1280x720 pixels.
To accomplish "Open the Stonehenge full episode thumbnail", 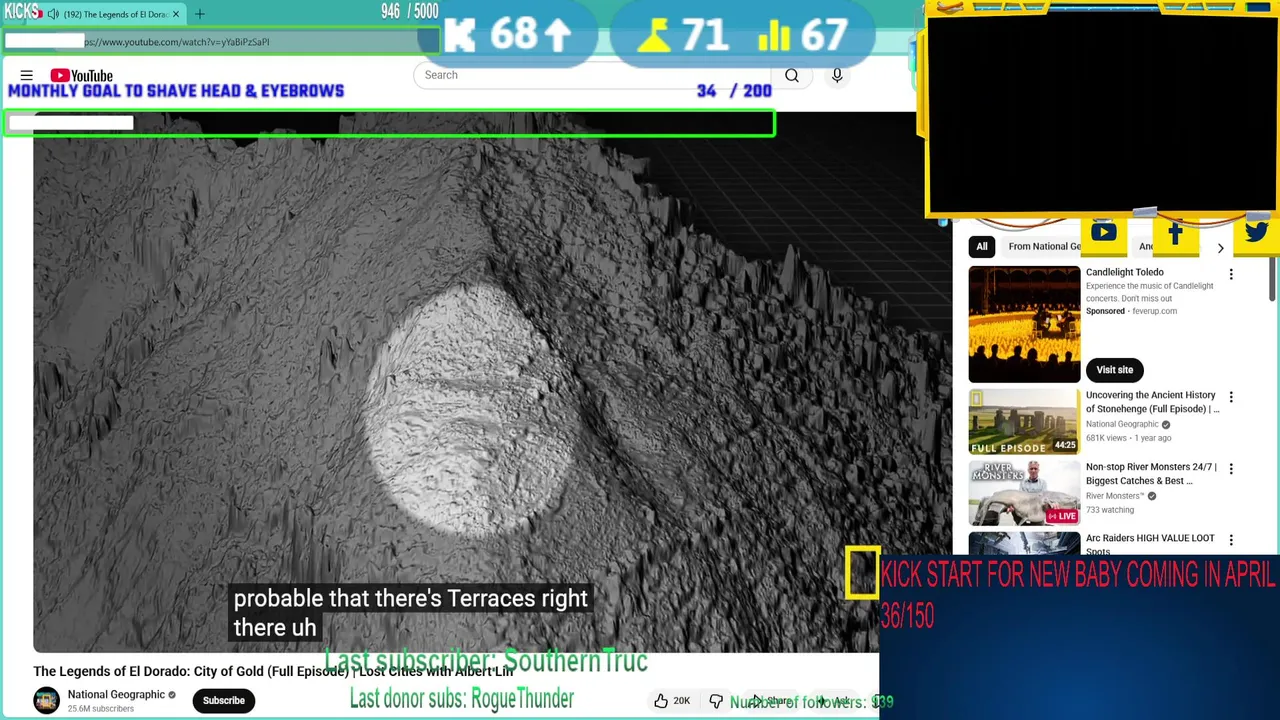I will point(1024,421).
